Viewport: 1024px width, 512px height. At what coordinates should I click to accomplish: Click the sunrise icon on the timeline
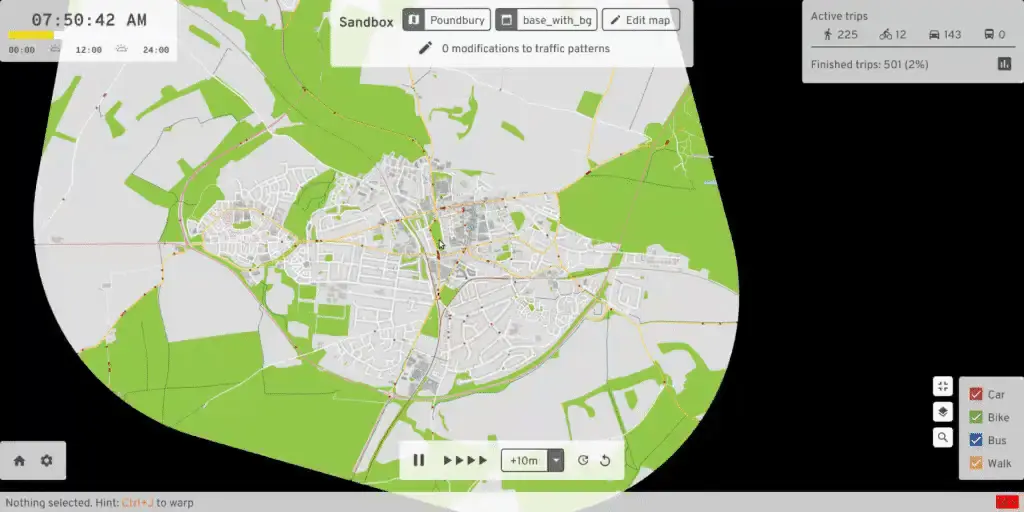point(55,48)
